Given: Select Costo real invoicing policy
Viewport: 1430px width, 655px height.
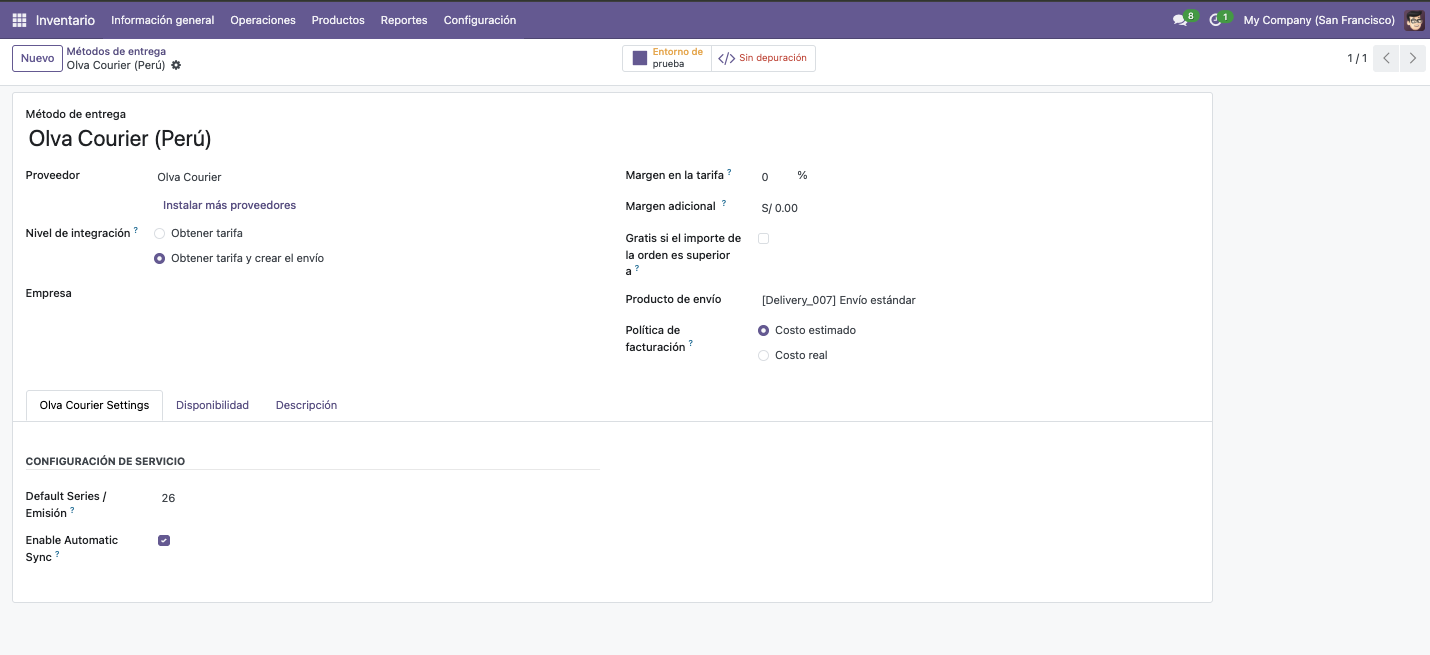Looking at the screenshot, I should (x=764, y=355).
